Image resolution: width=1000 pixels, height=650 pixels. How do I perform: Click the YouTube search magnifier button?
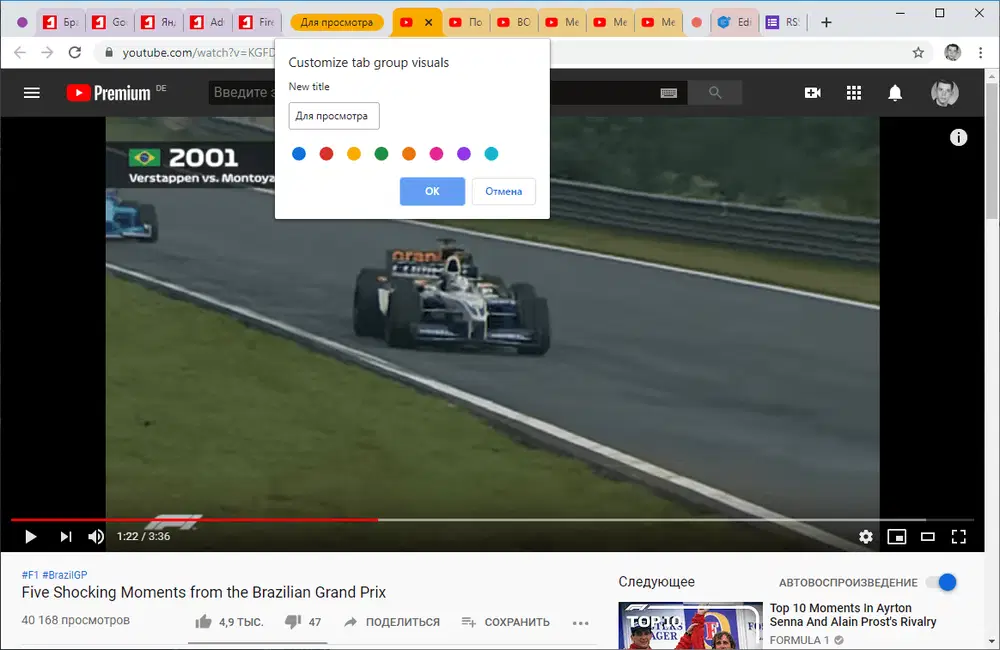click(x=715, y=93)
